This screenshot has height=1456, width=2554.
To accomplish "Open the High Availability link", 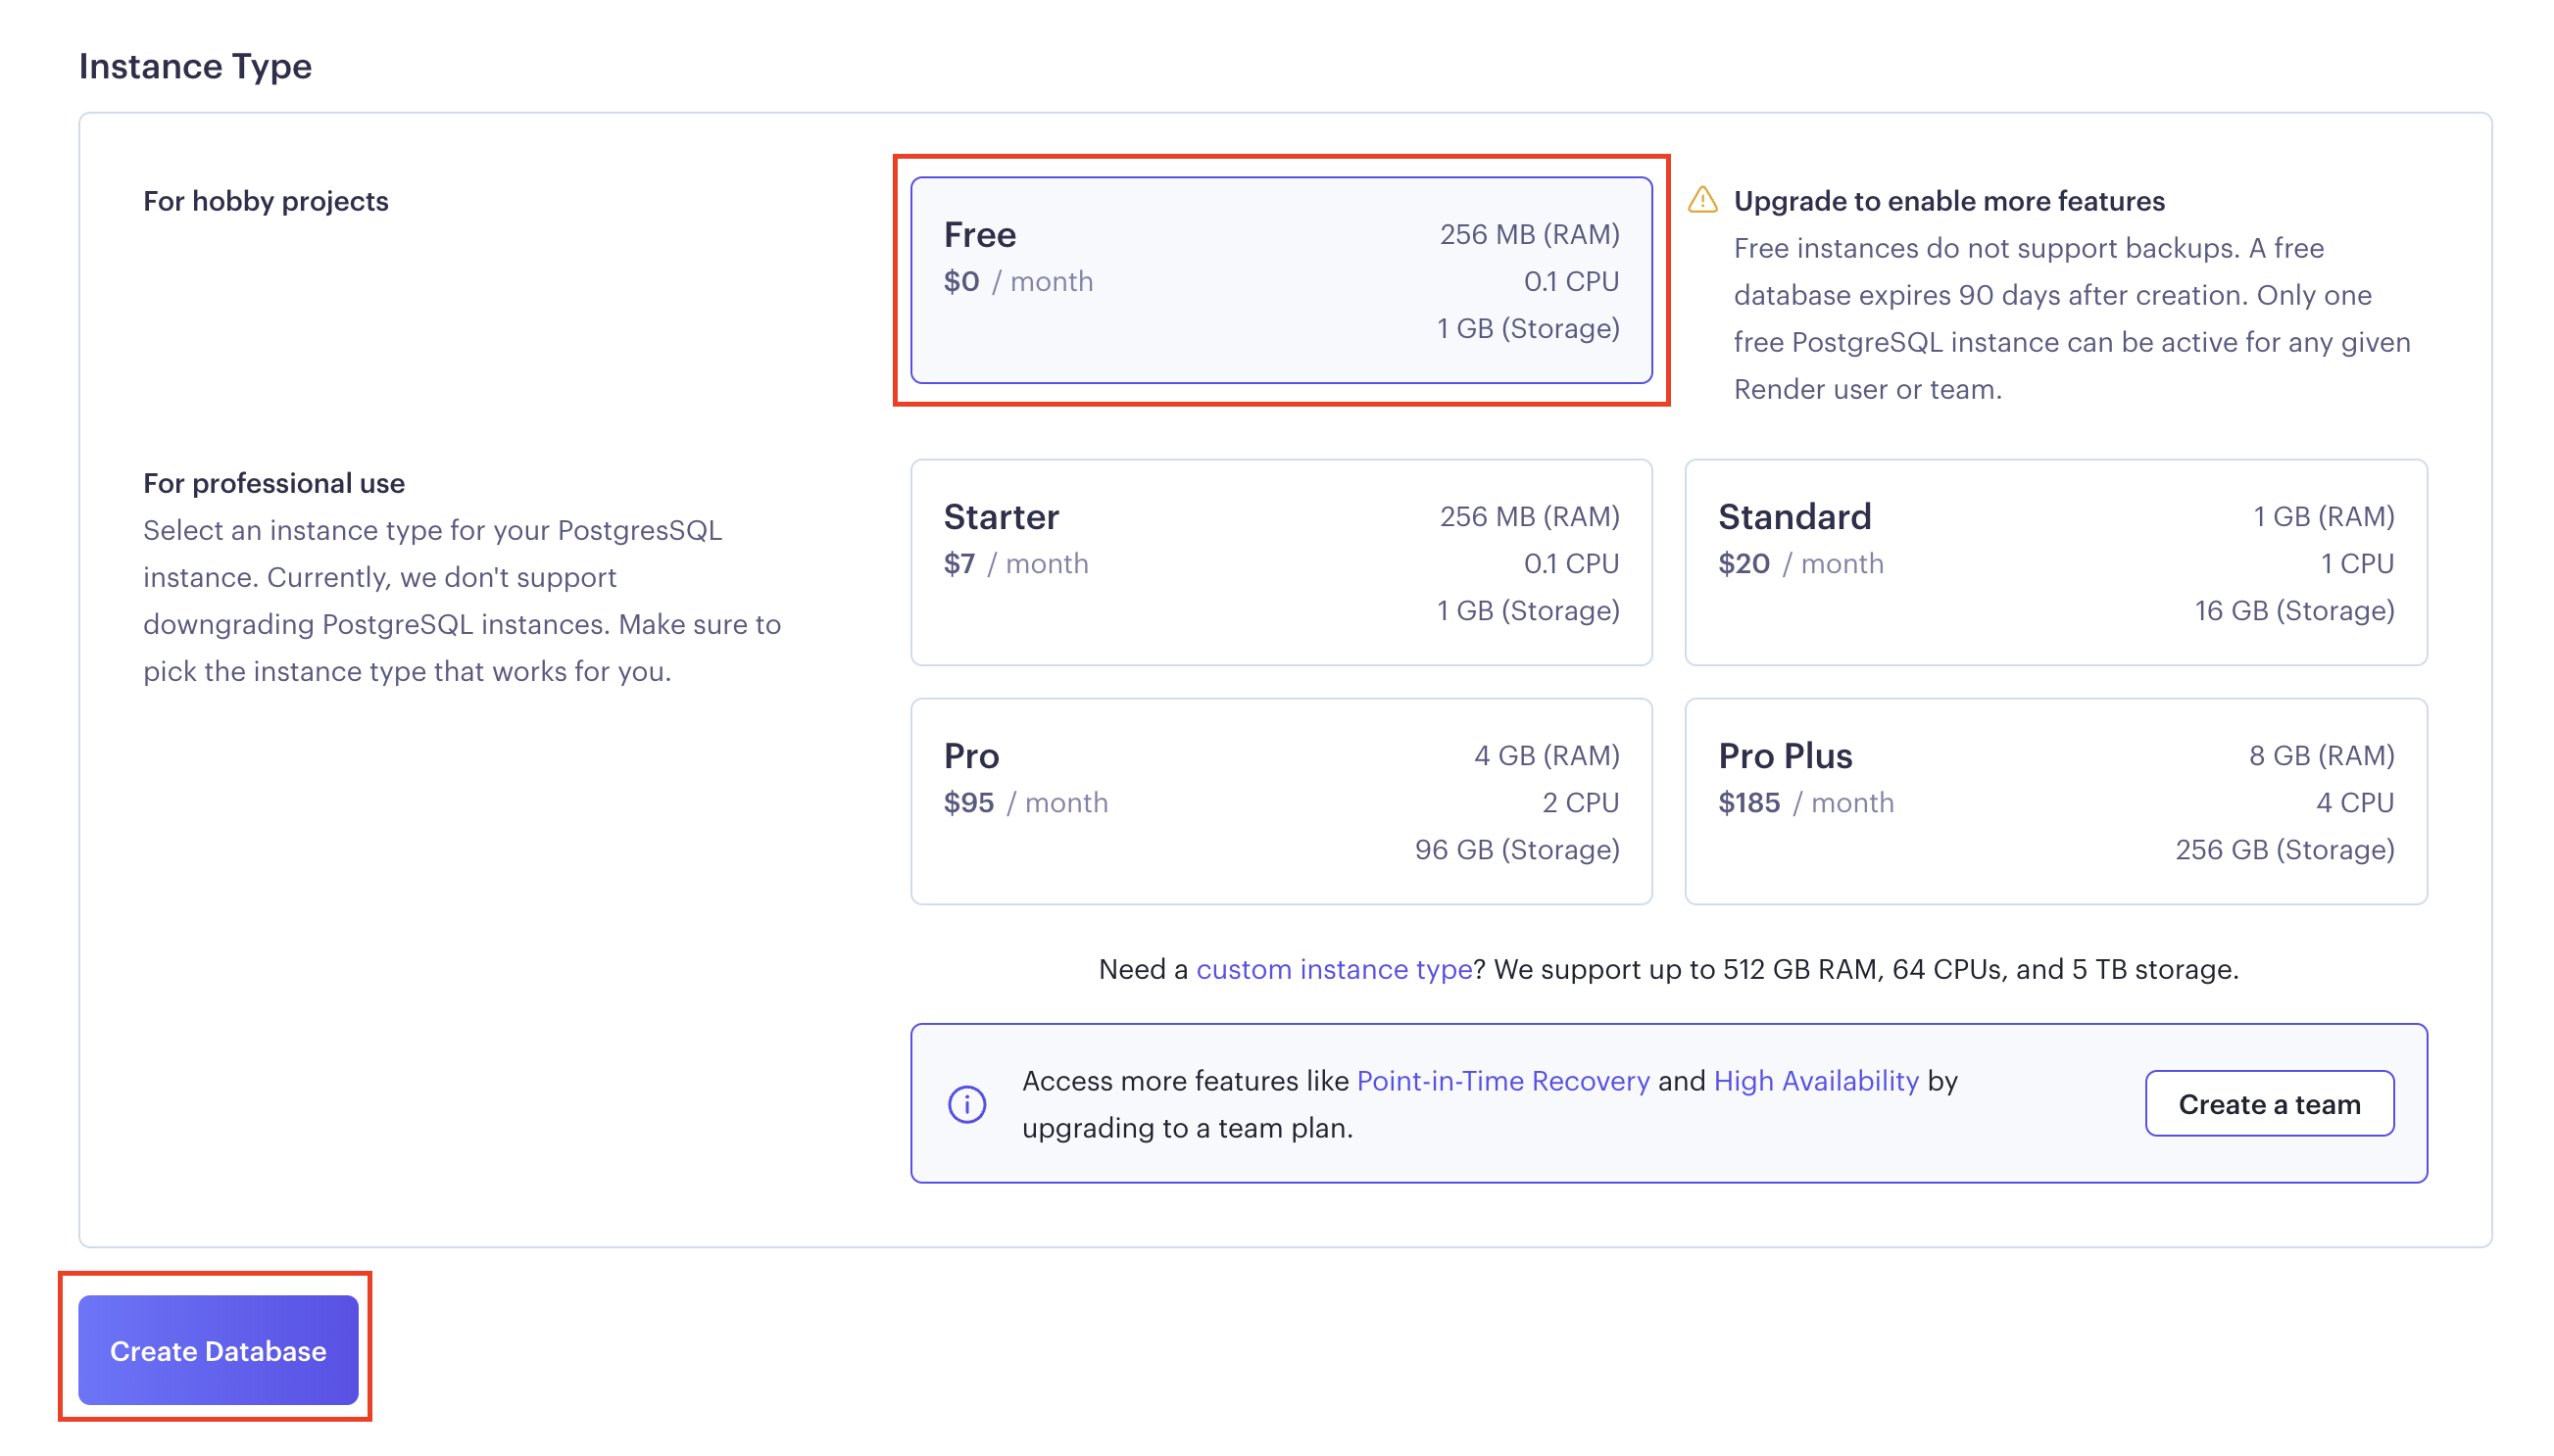I will tap(1815, 1081).
